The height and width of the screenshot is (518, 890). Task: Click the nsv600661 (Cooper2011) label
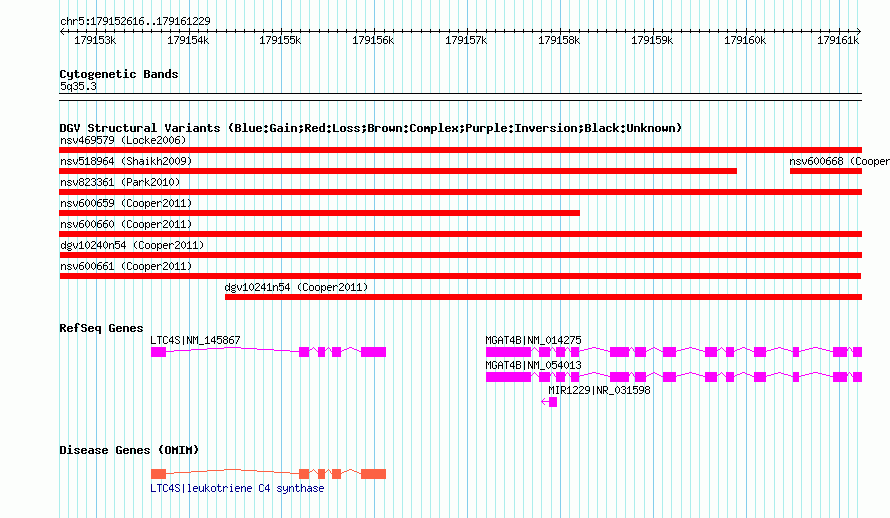[126, 266]
